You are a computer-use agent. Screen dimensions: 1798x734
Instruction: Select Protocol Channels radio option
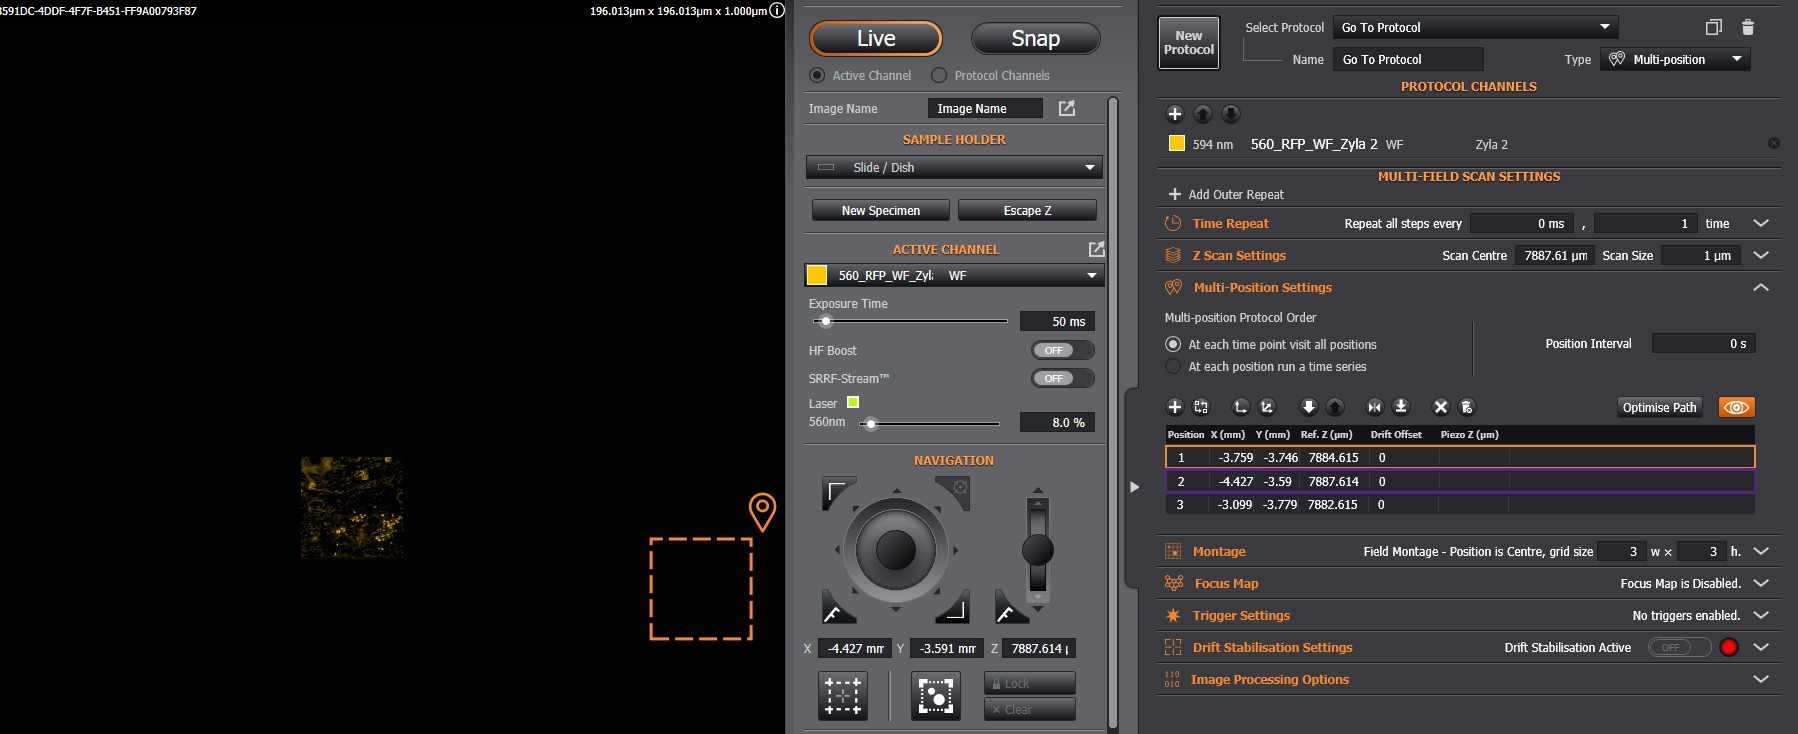tap(939, 75)
